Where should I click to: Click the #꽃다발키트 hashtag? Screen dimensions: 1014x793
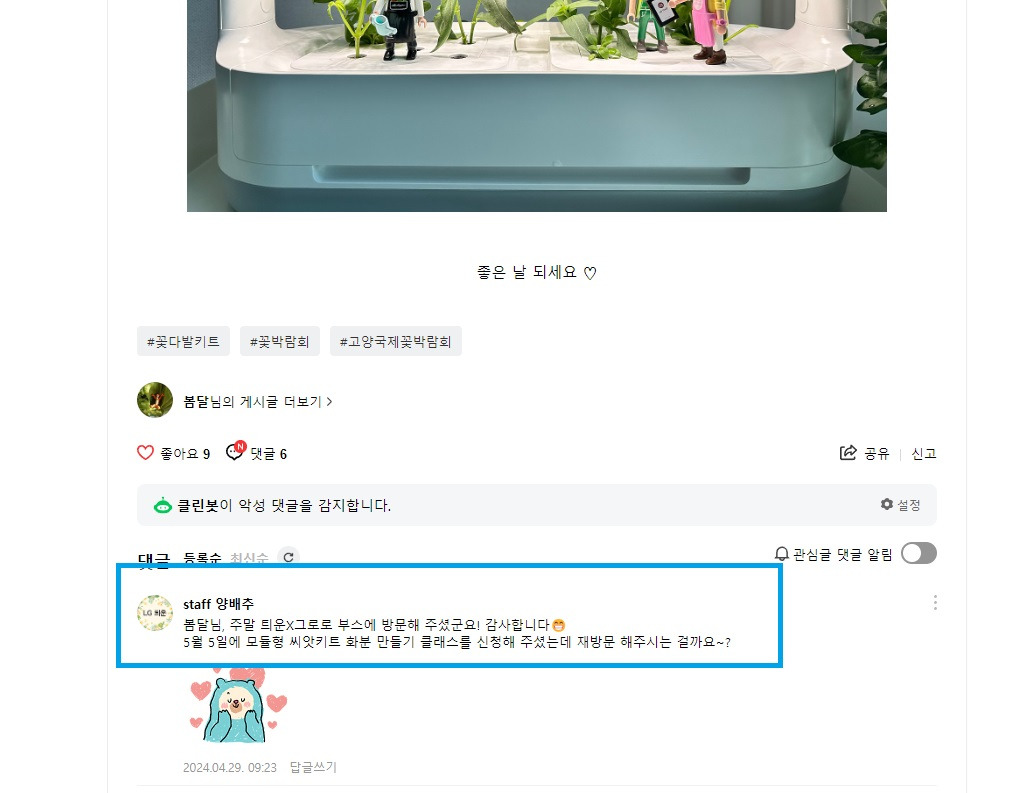183,341
